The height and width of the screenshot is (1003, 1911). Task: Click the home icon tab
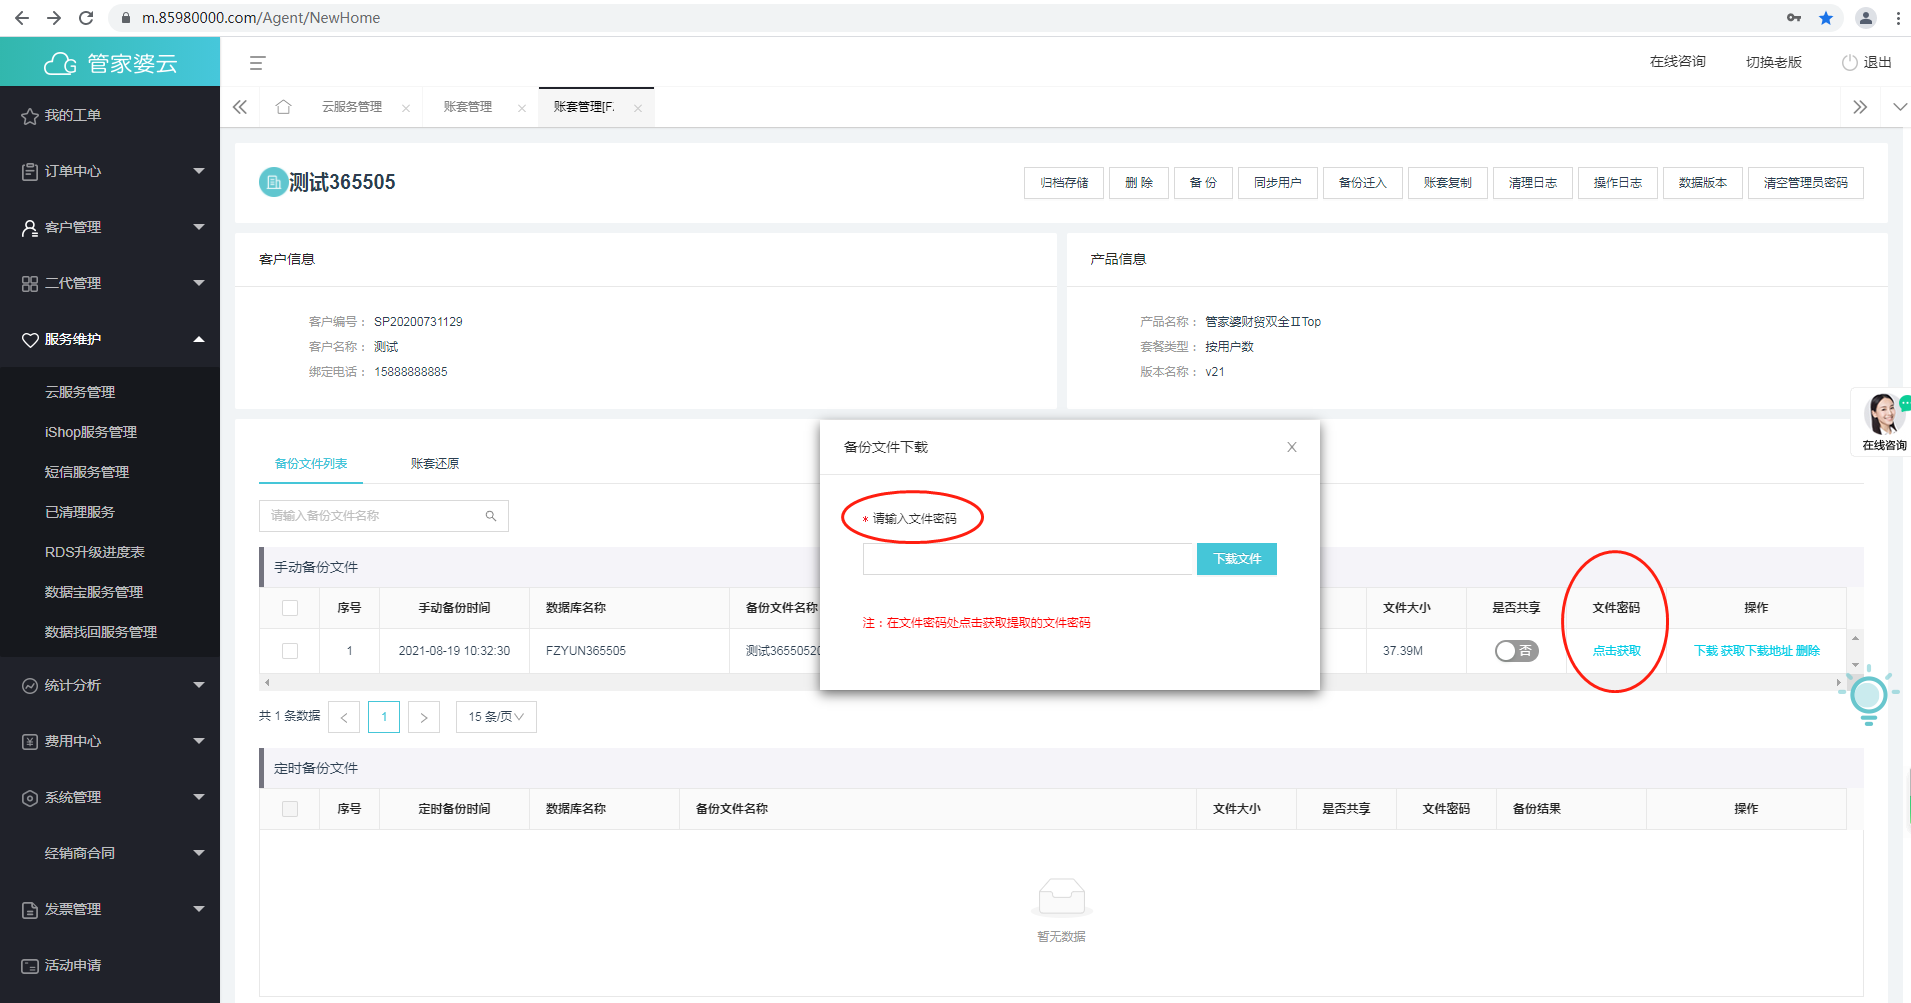click(283, 107)
